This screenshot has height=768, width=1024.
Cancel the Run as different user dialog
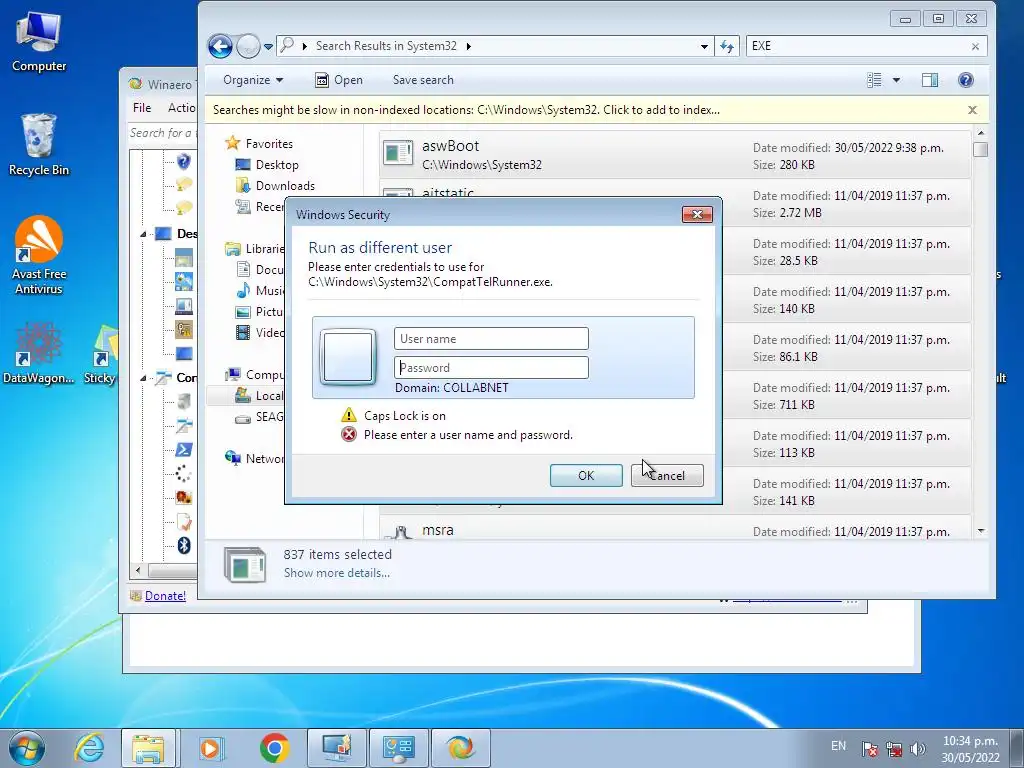point(667,475)
